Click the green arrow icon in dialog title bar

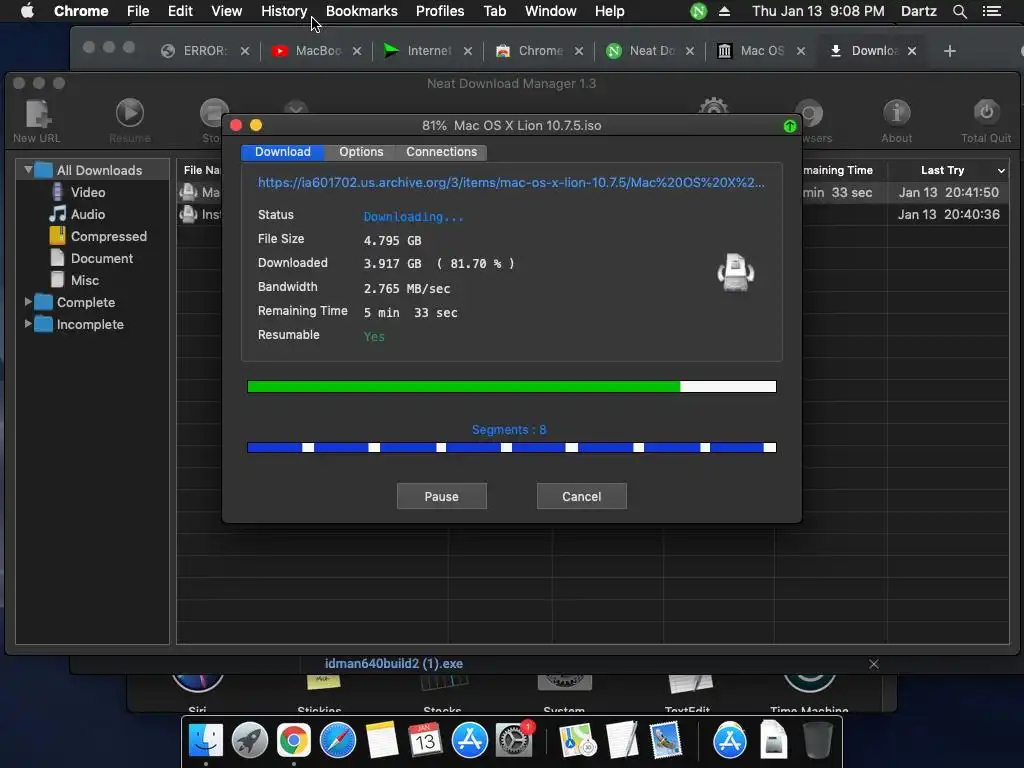(790, 126)
